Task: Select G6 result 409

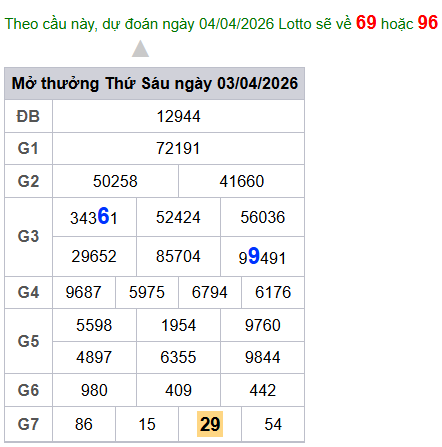Action: [x=178, y=390]
